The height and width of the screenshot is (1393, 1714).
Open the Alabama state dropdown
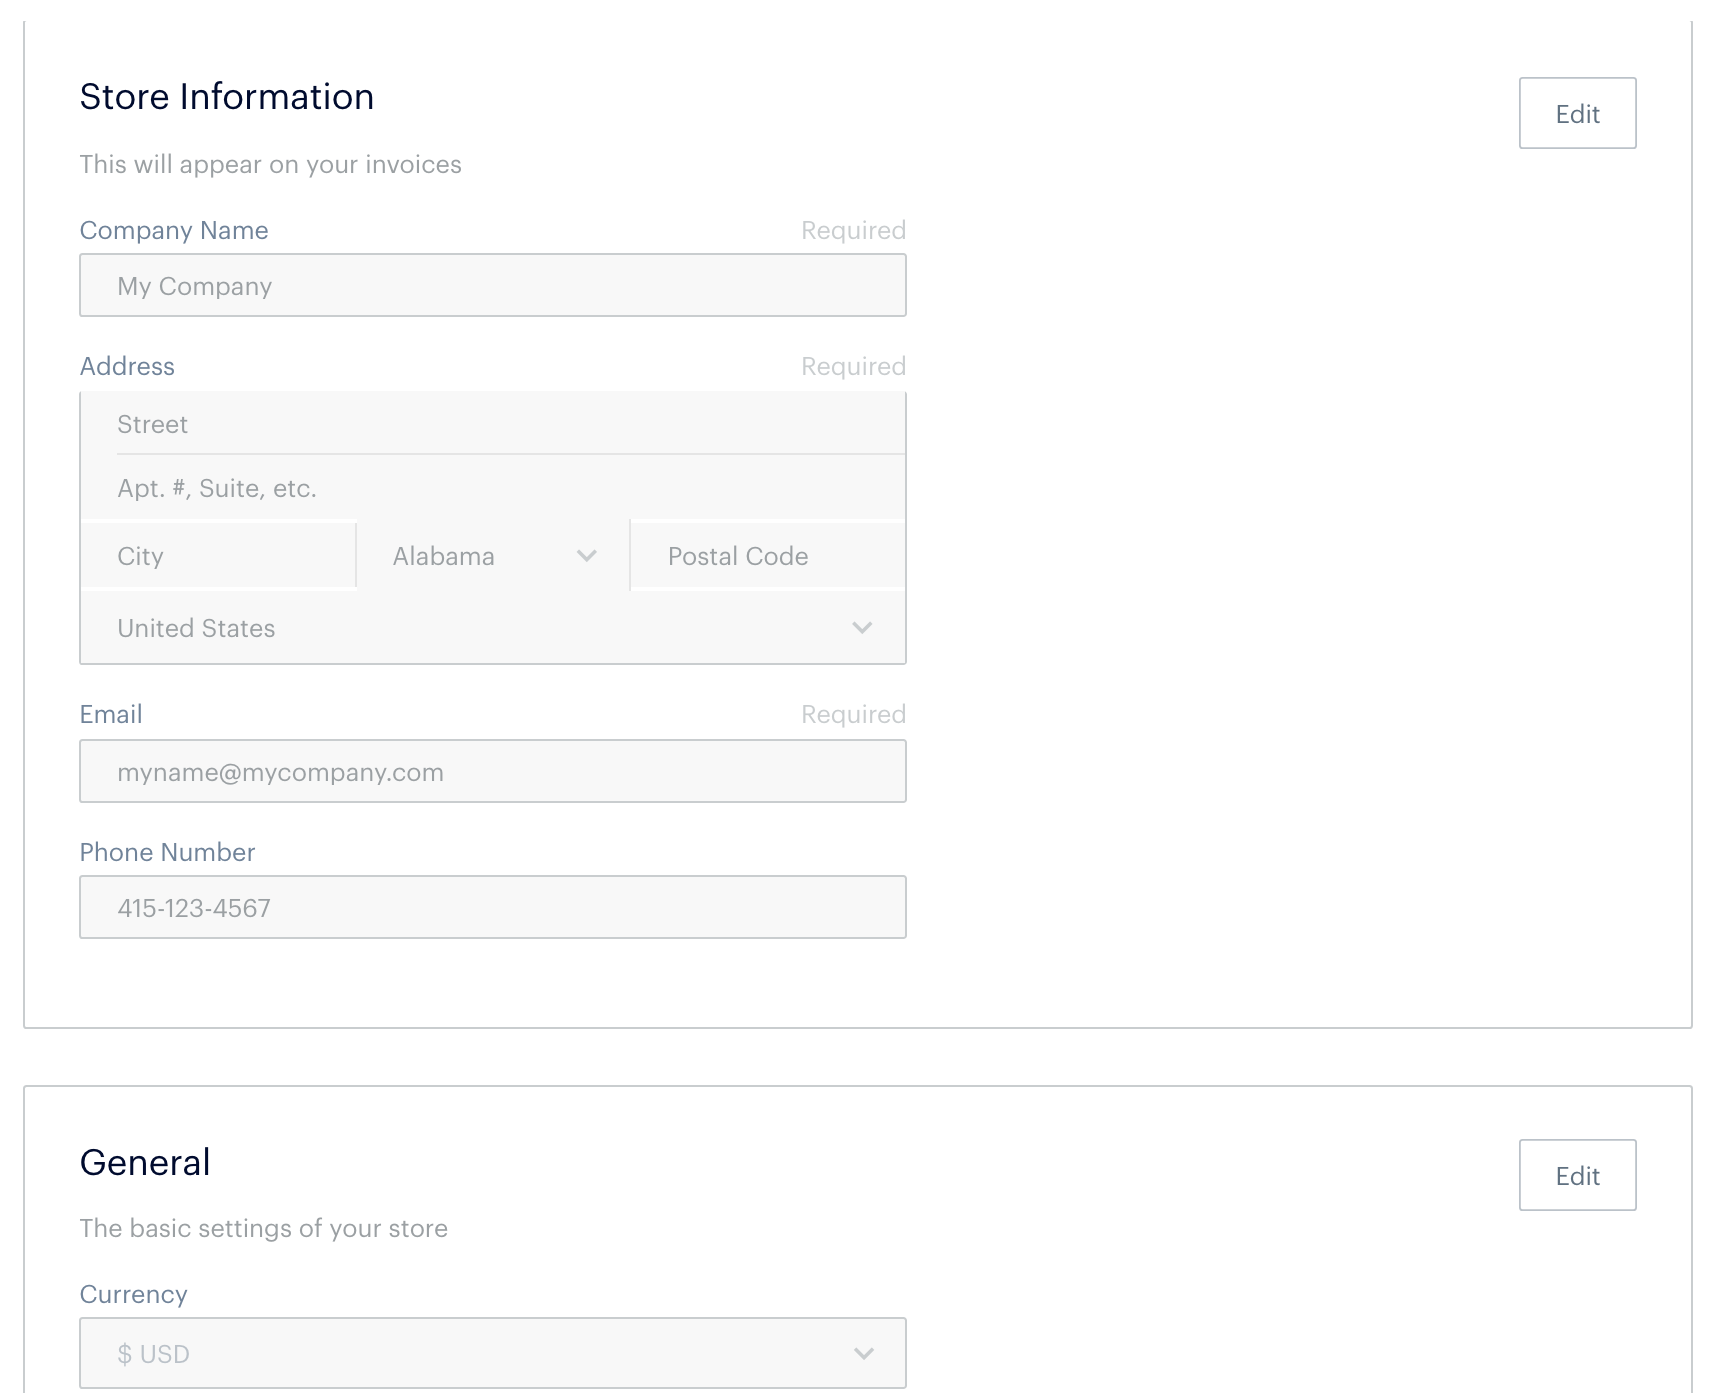click(480, 556)
